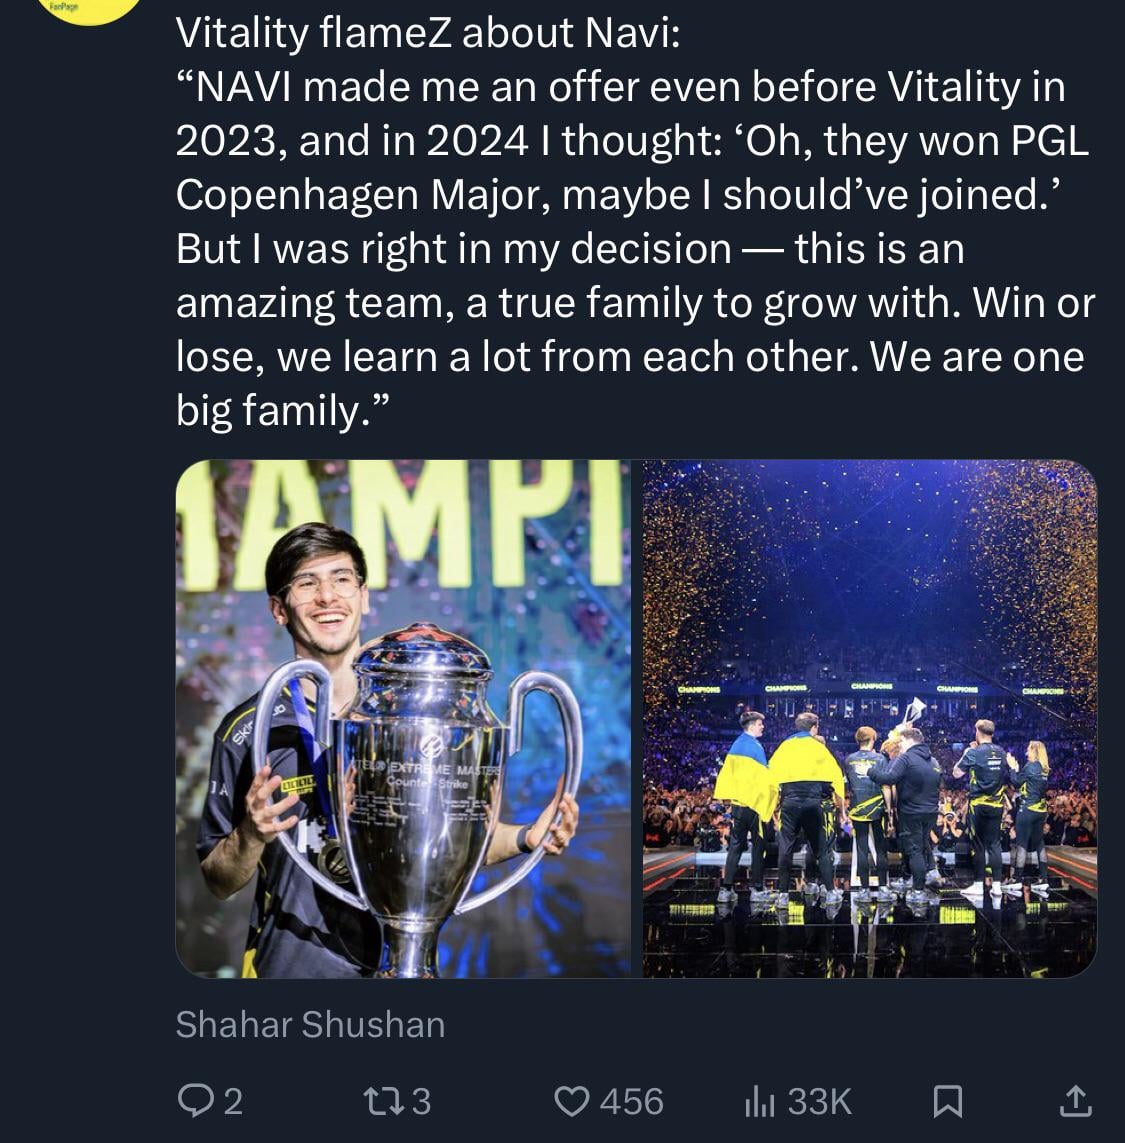Click the 456 likes count
The height and width of the screenshot is (1143, 1125).
click(x=631, y=1101)
